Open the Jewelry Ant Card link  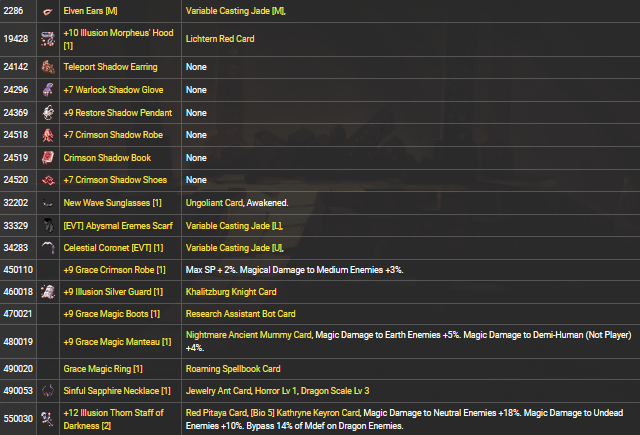pyautogui.click(x=218, y=391)
